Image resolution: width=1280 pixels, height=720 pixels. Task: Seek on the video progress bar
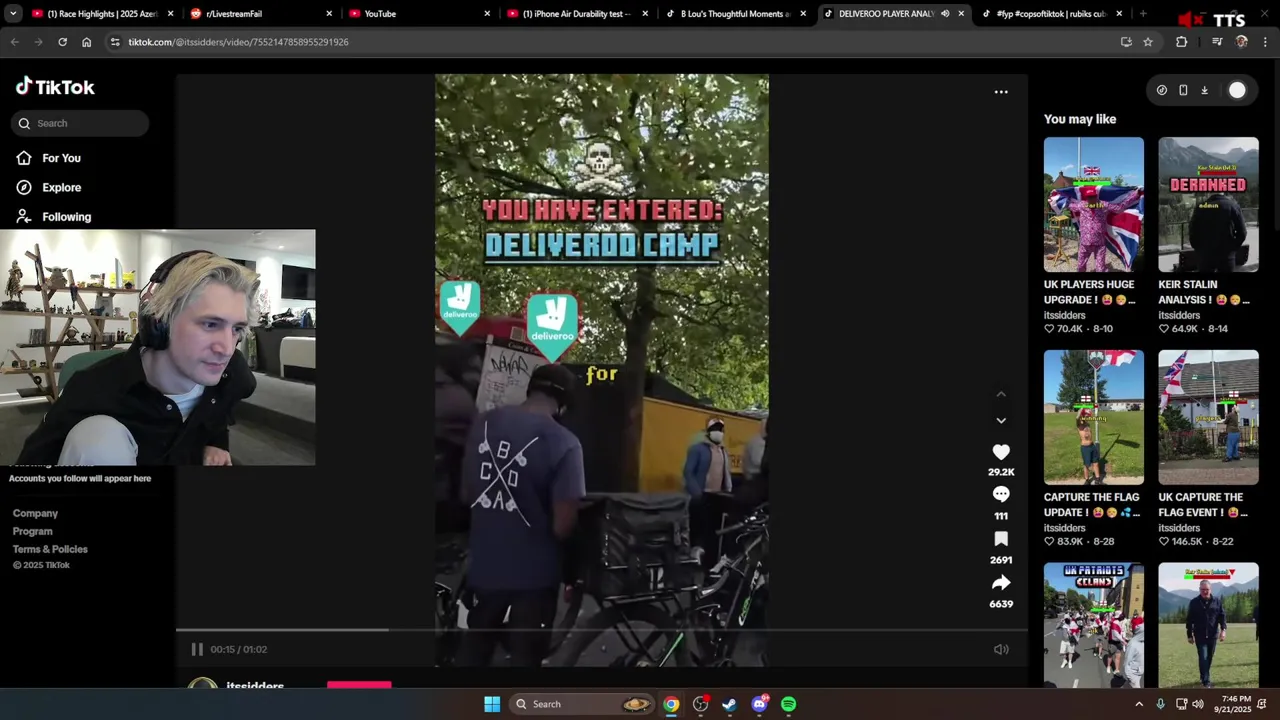click(x=602, y=630)
